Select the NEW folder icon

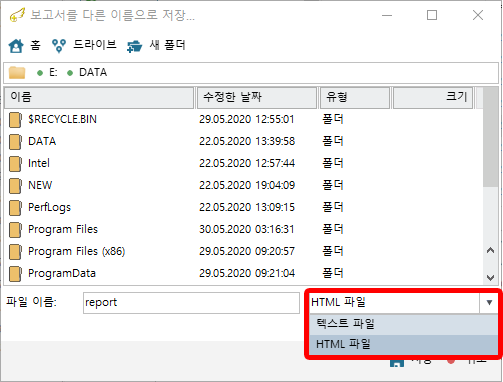click(15, 186)
